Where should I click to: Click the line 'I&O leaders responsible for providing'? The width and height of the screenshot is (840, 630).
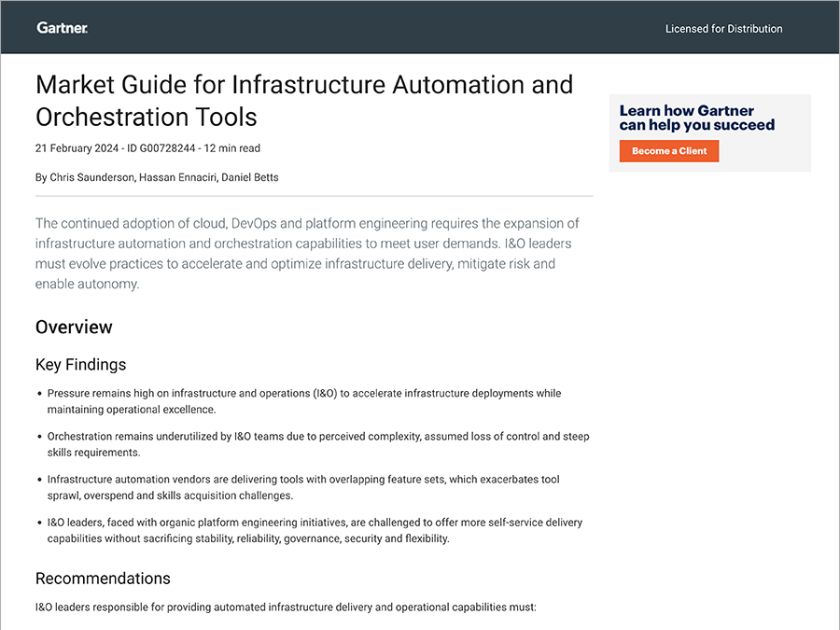286,608
